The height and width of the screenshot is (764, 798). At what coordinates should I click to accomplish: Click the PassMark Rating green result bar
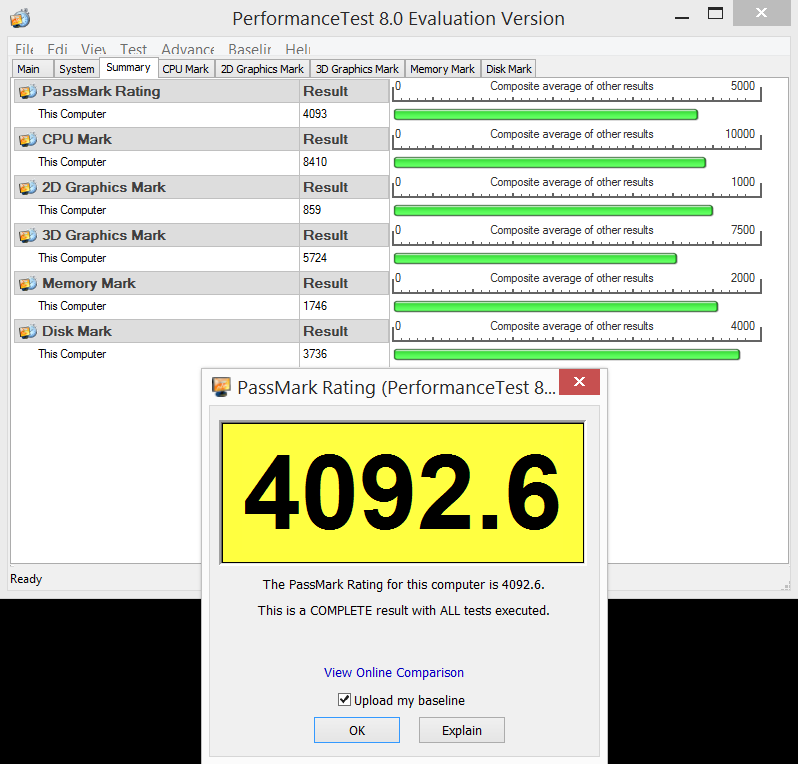pos(546,115)
